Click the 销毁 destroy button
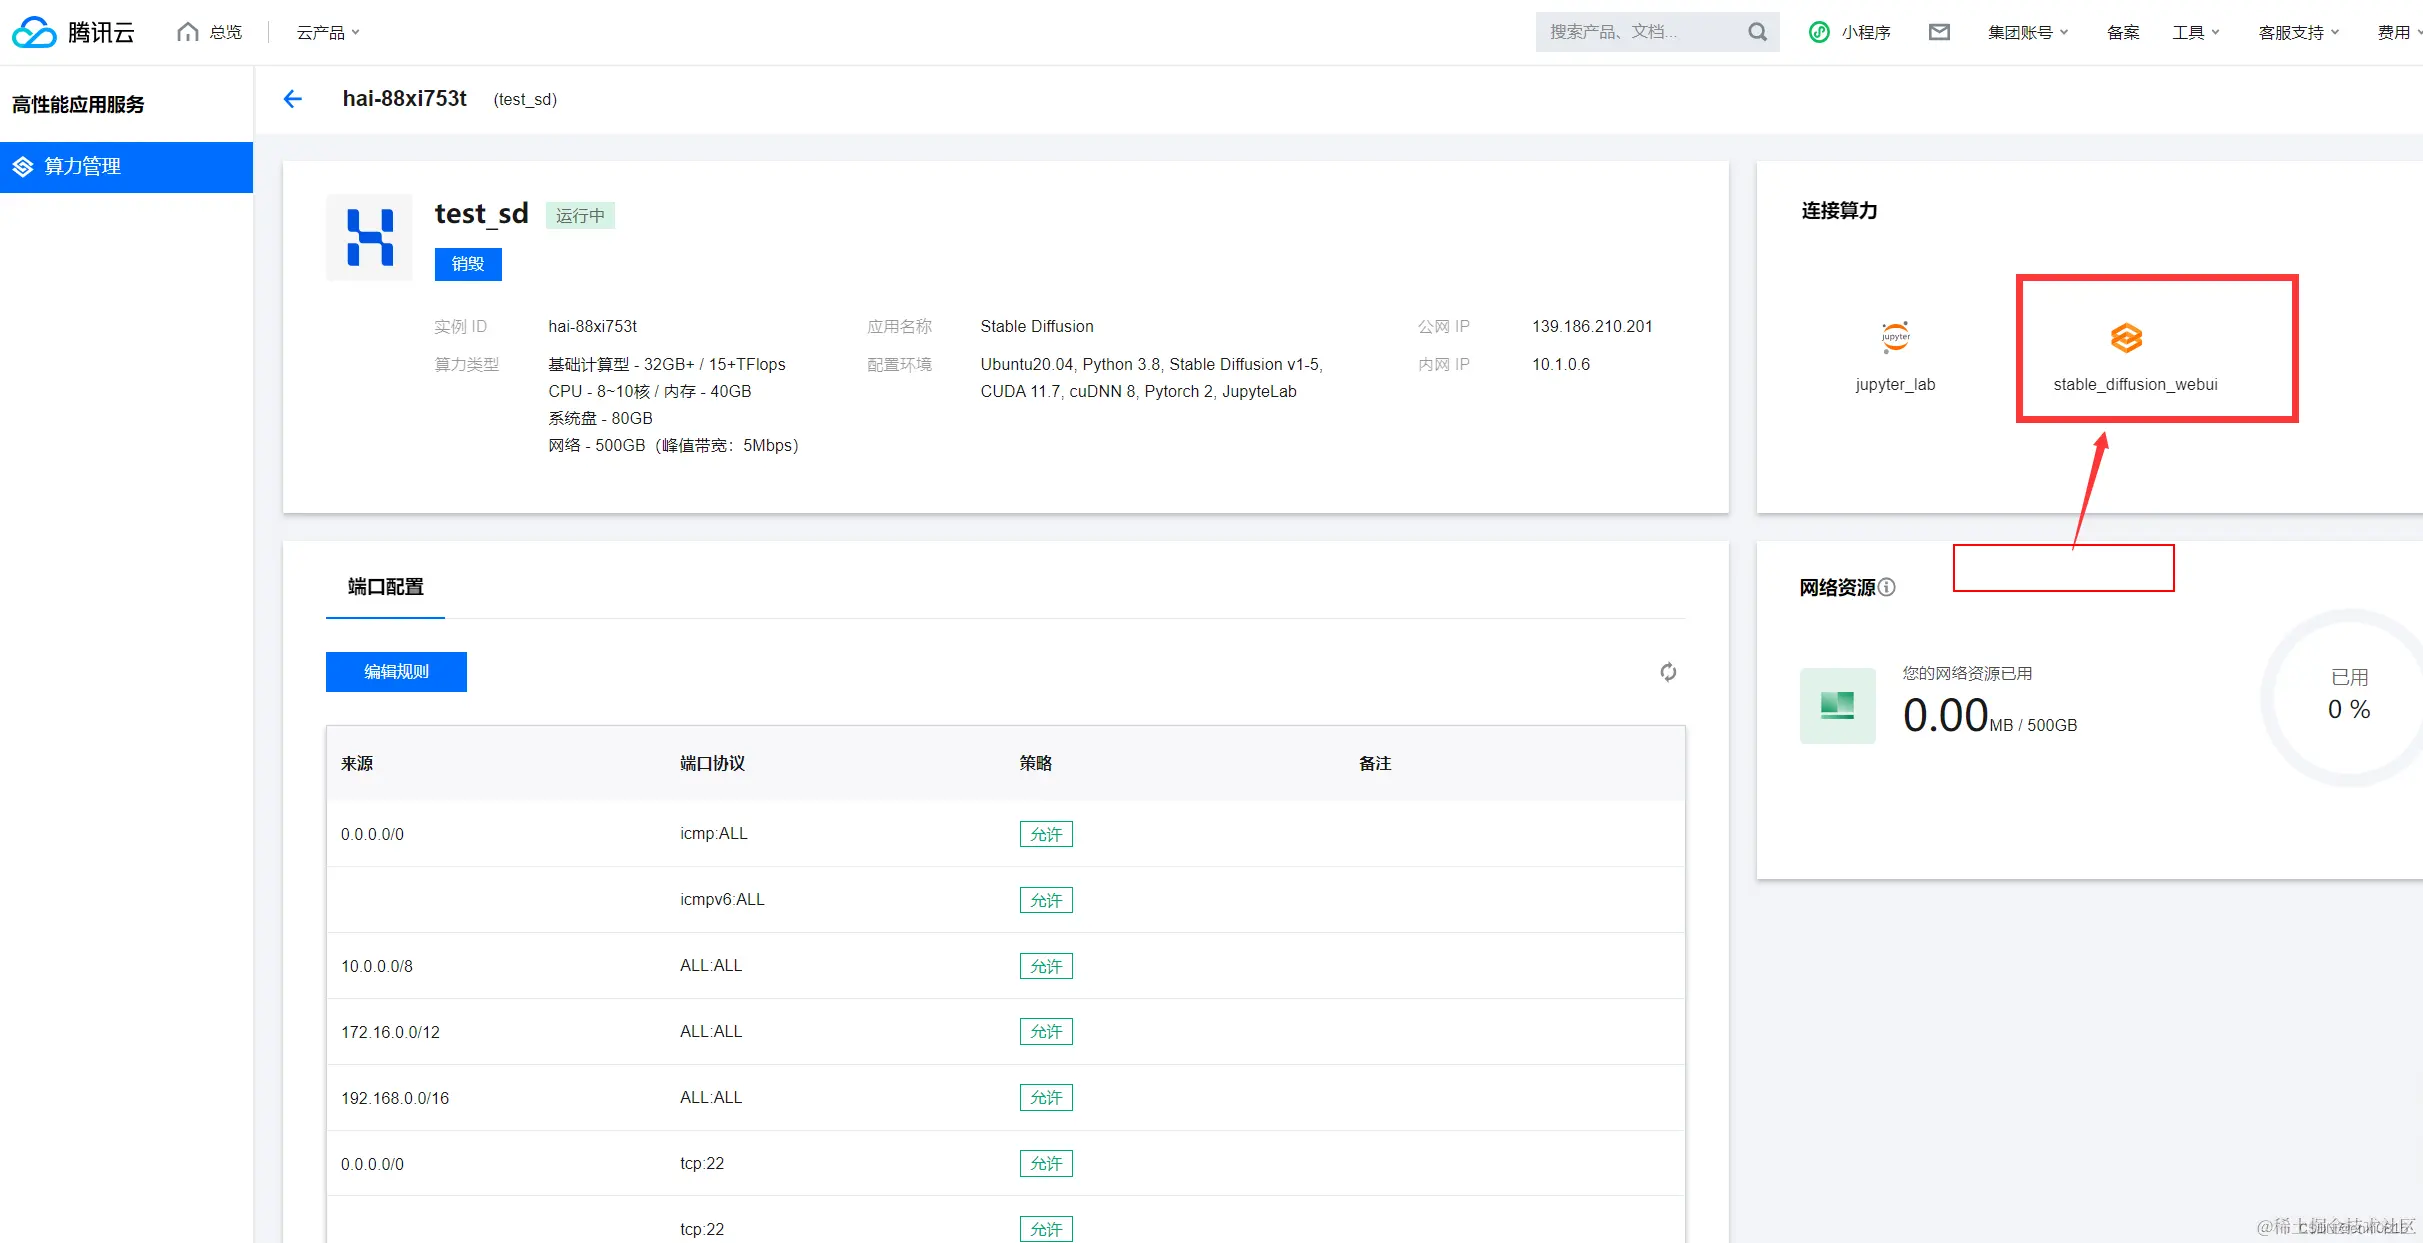This screenshot has height=1243, width=2423. 468,264
